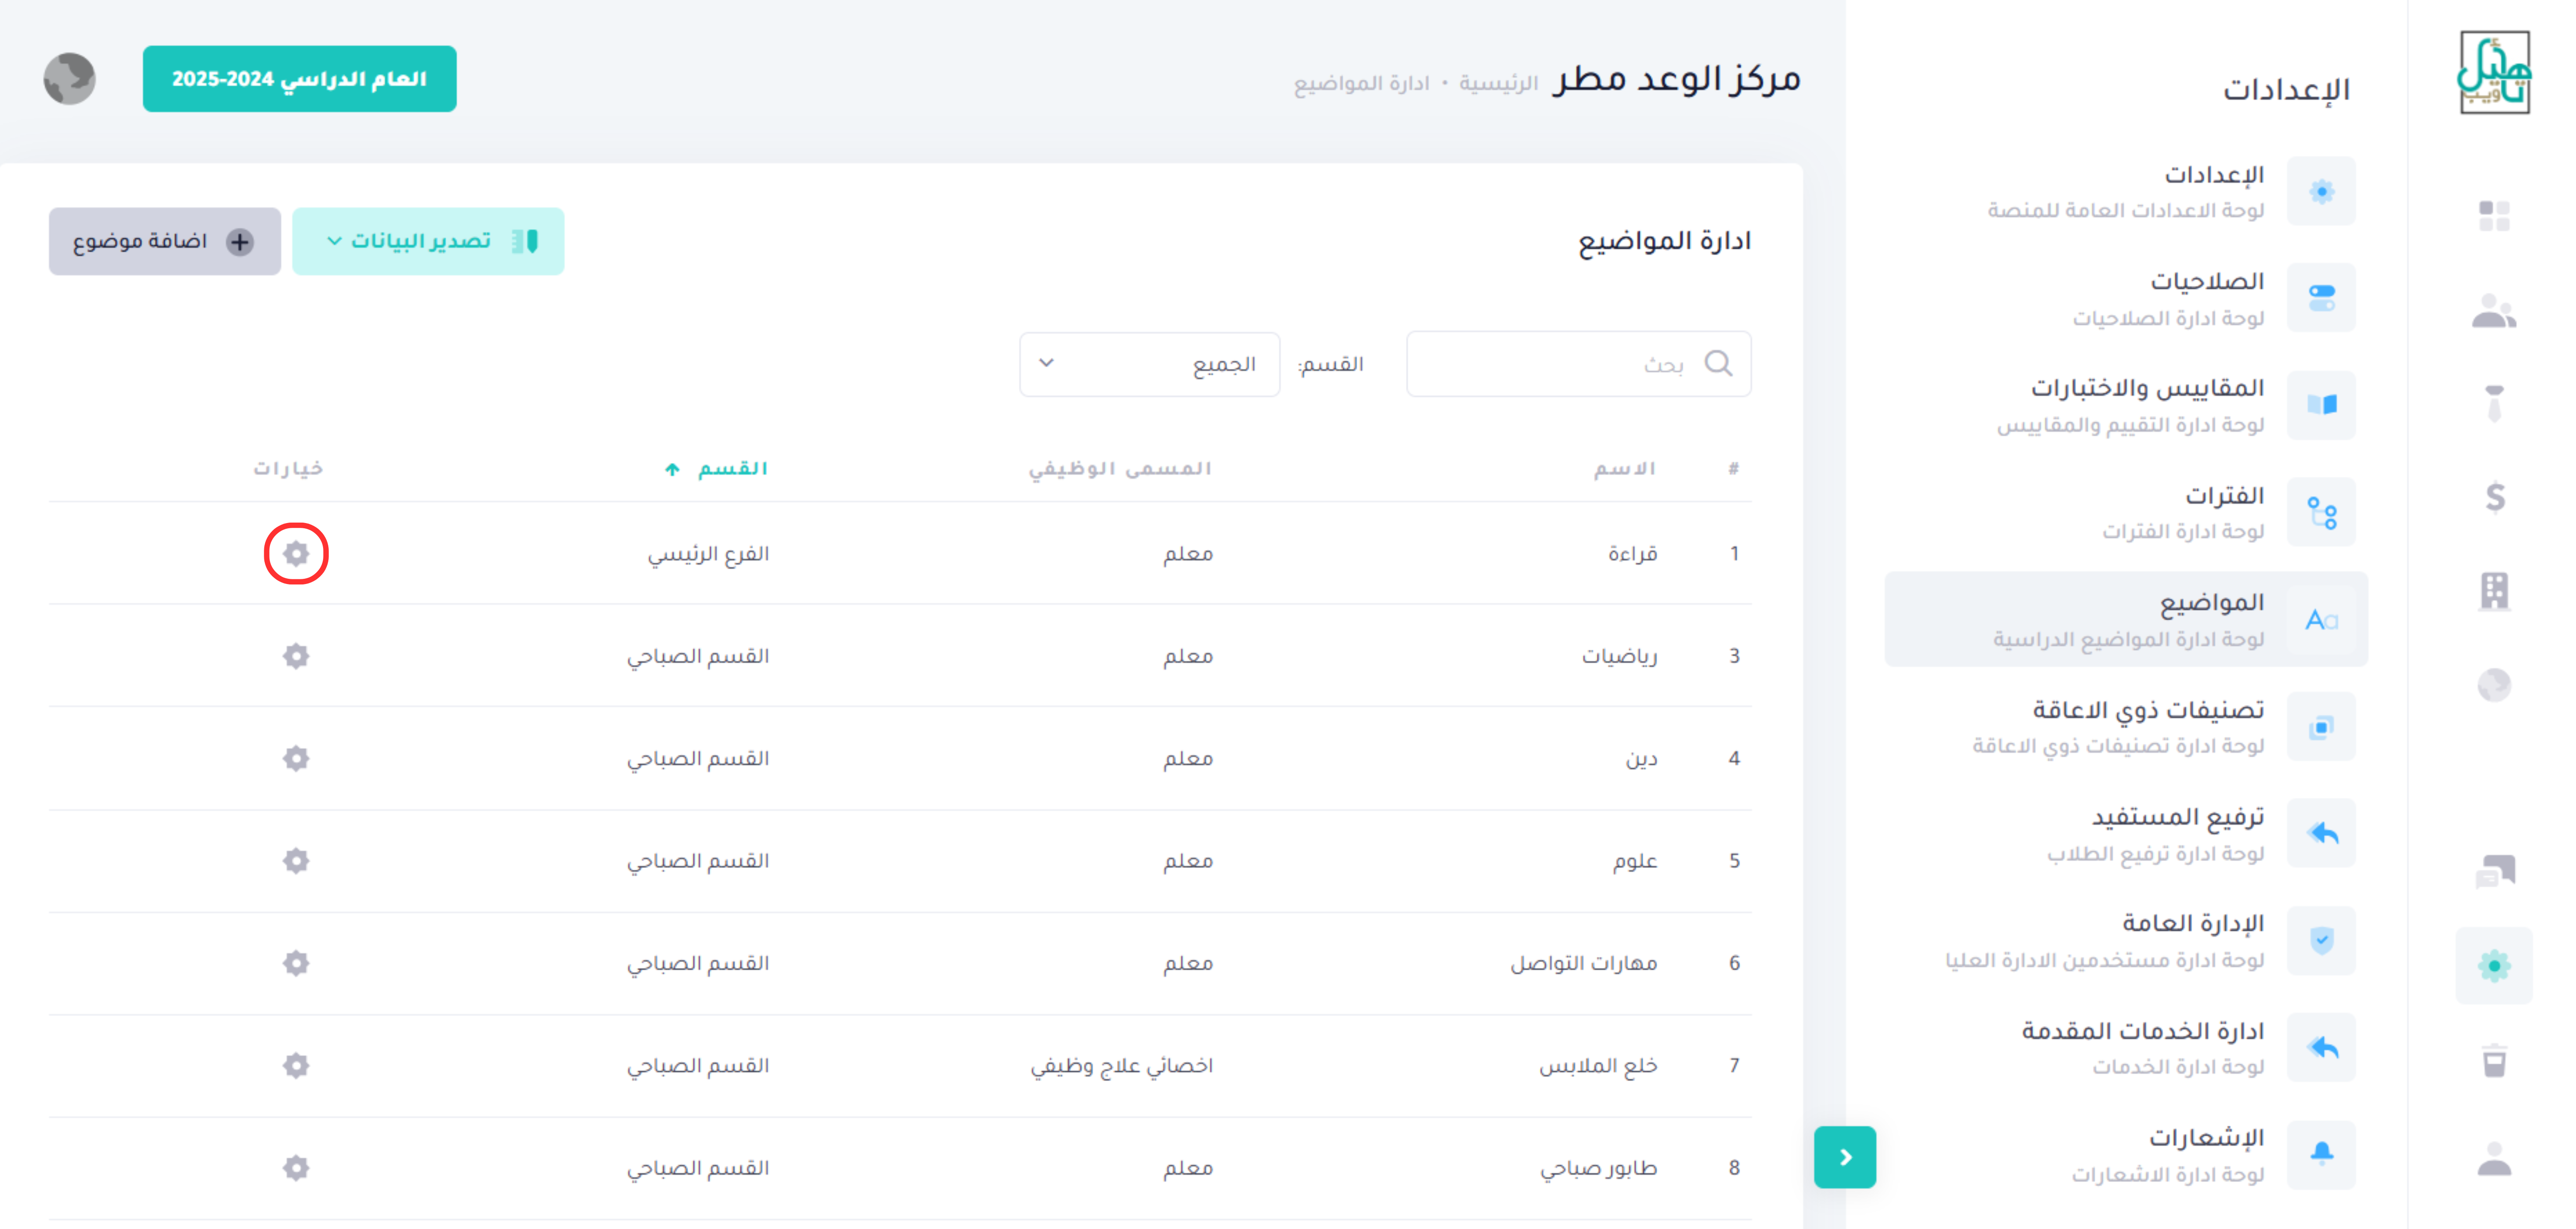Click العام الدراسي 2025-2024 button
The width and height of the screenshot is (2576, 1229).
pos(299,78)
